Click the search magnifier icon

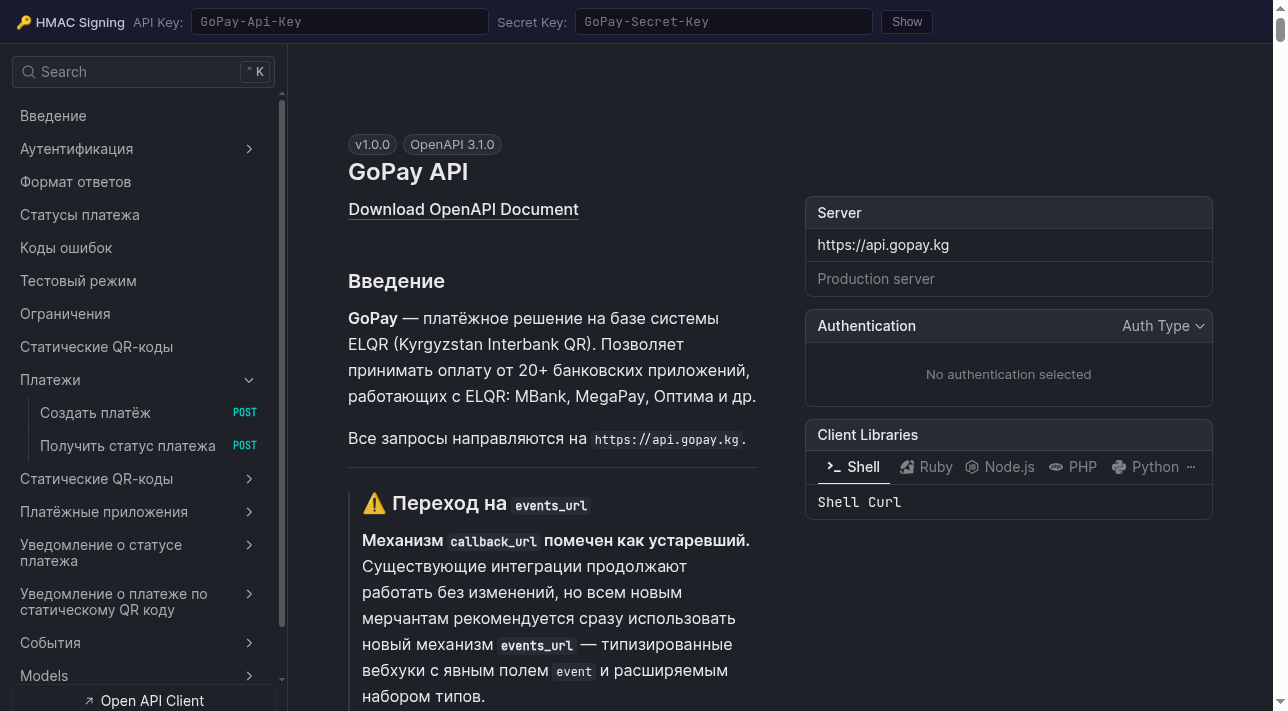point(29,72)
